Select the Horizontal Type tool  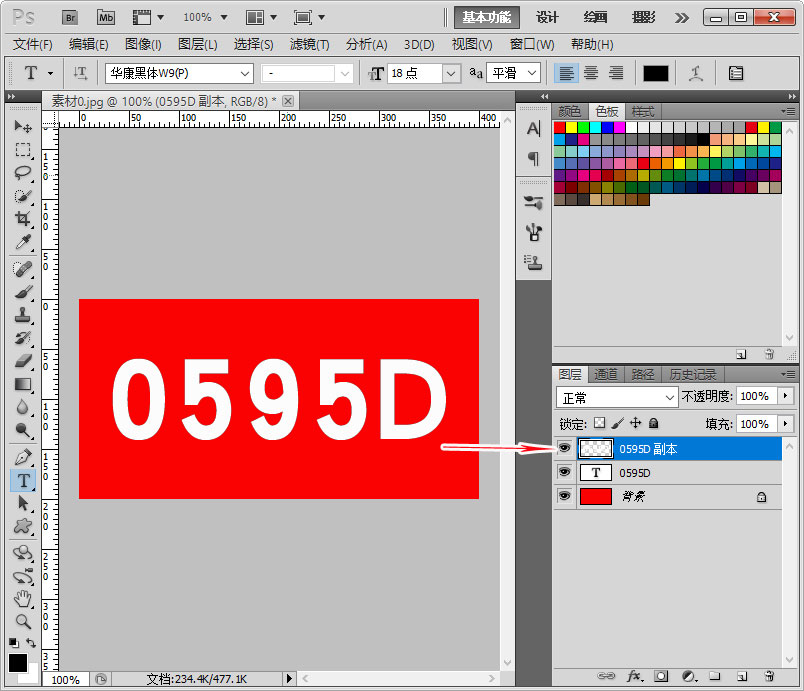[23, 480]
